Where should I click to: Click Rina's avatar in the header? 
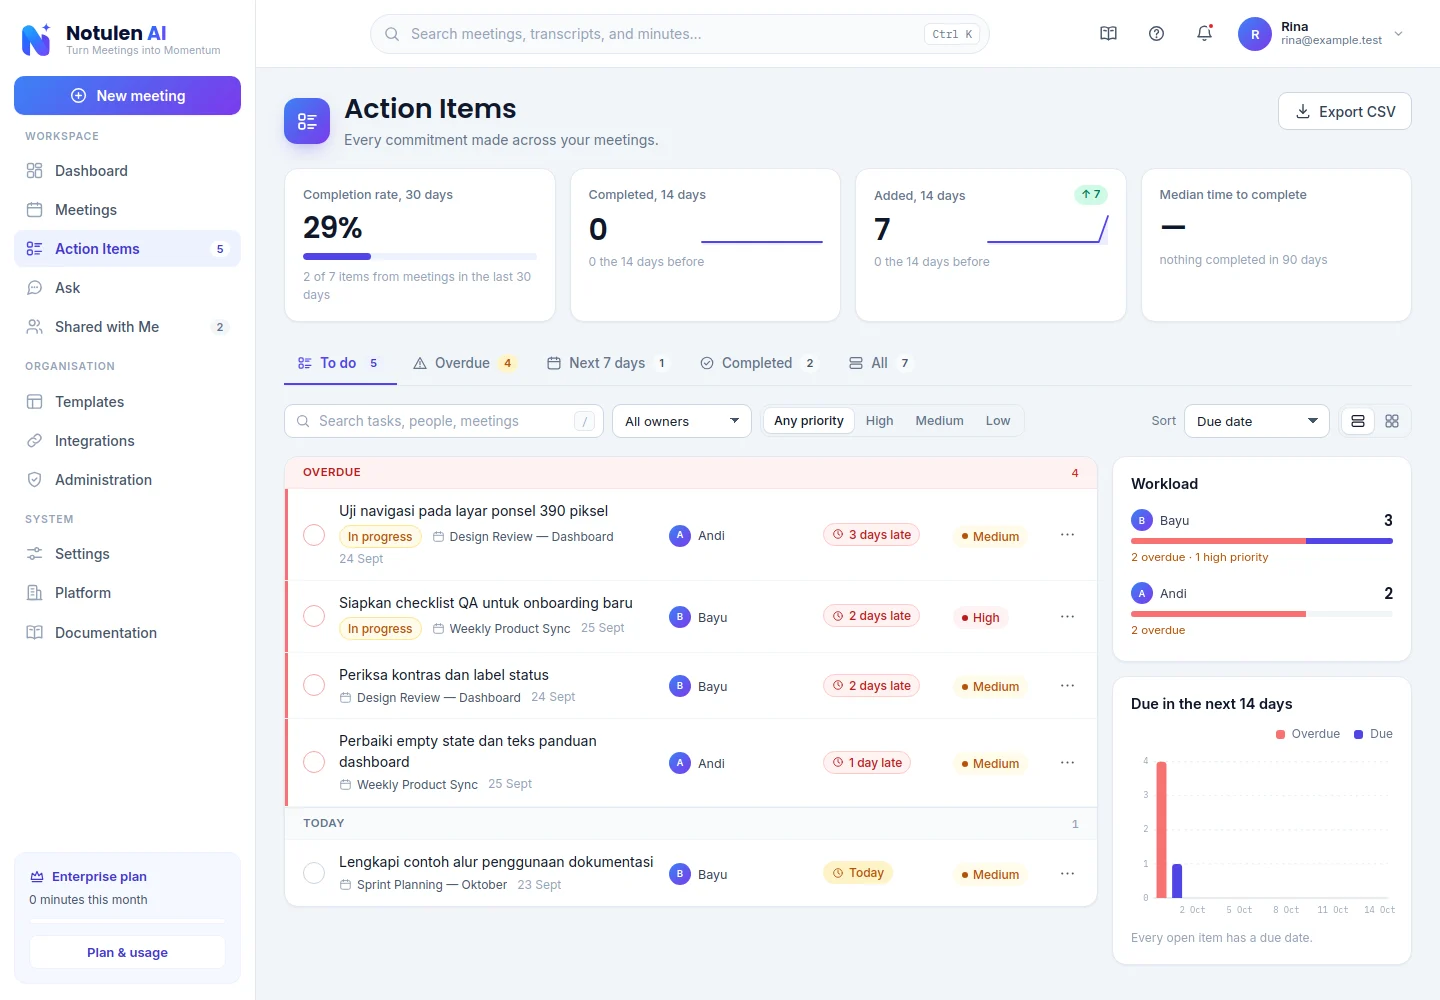[1255, 34]
